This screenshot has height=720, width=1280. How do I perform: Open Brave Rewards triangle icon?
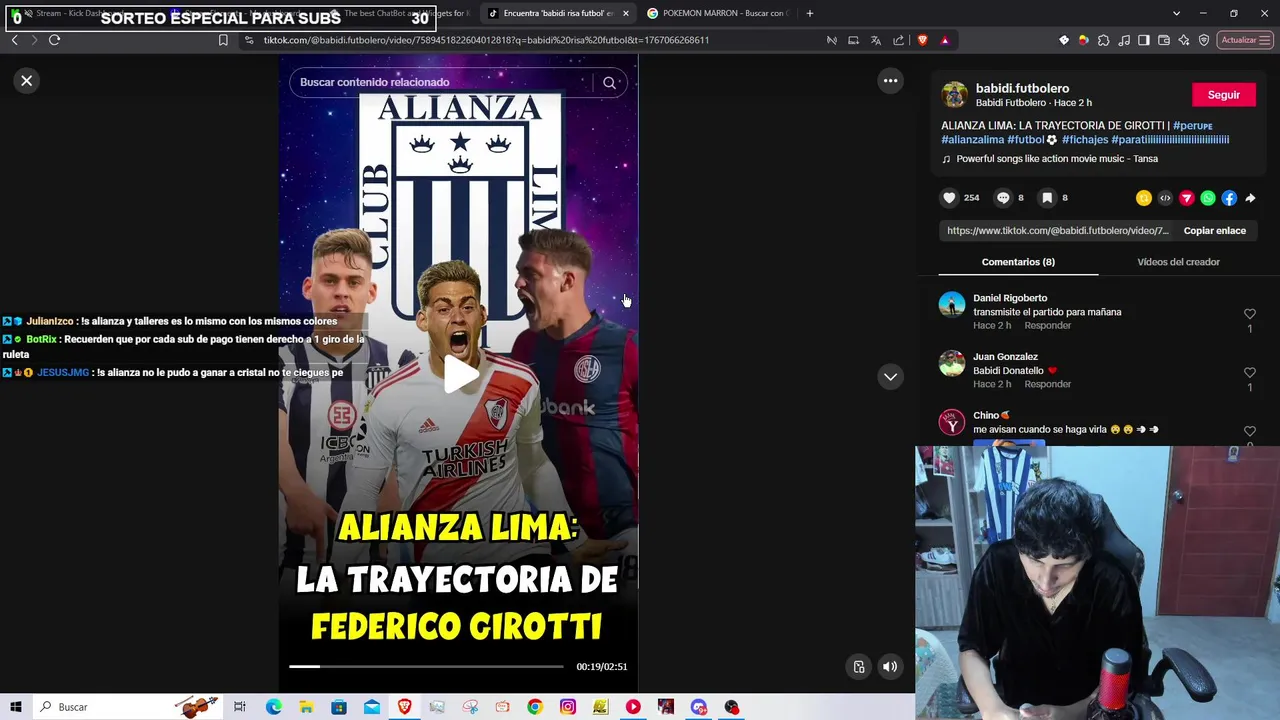(945, 40)
